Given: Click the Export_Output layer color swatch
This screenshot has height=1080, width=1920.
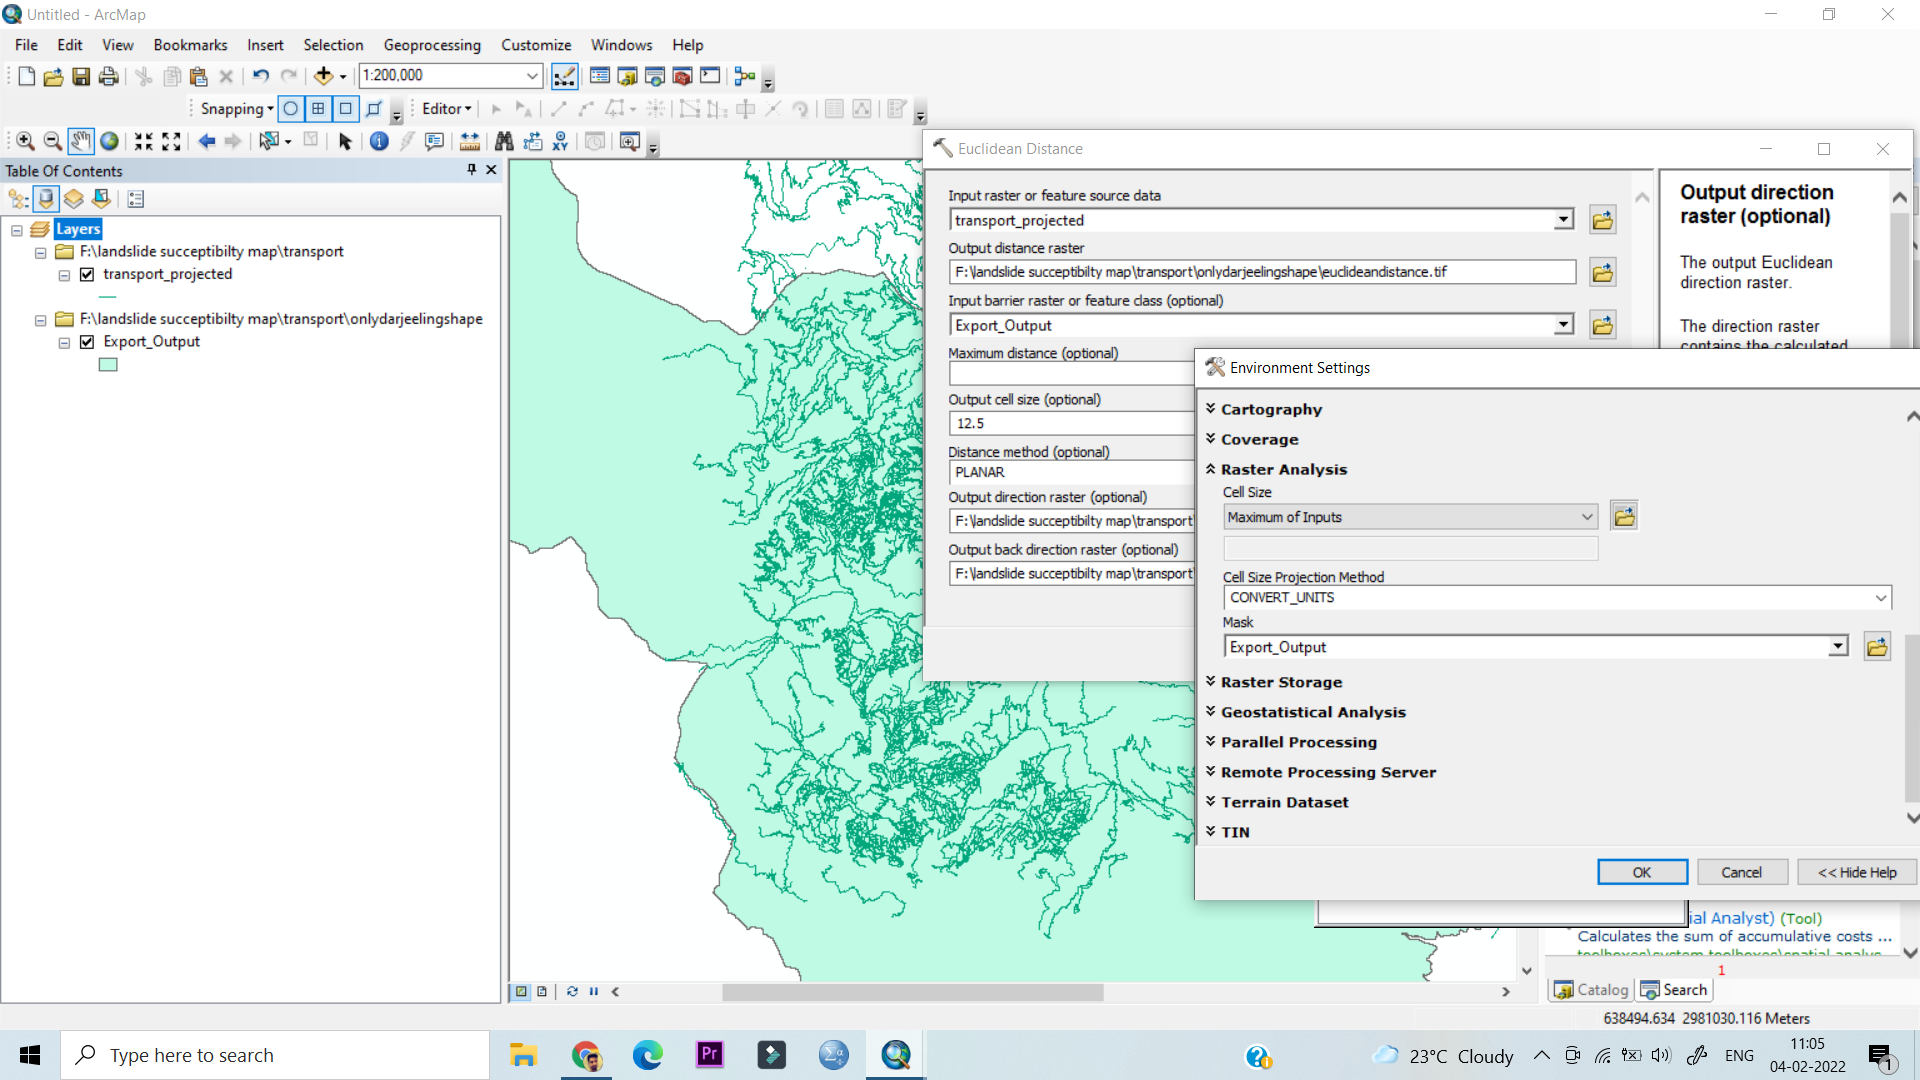Looking at the screenshot, I should coord(107,364).
